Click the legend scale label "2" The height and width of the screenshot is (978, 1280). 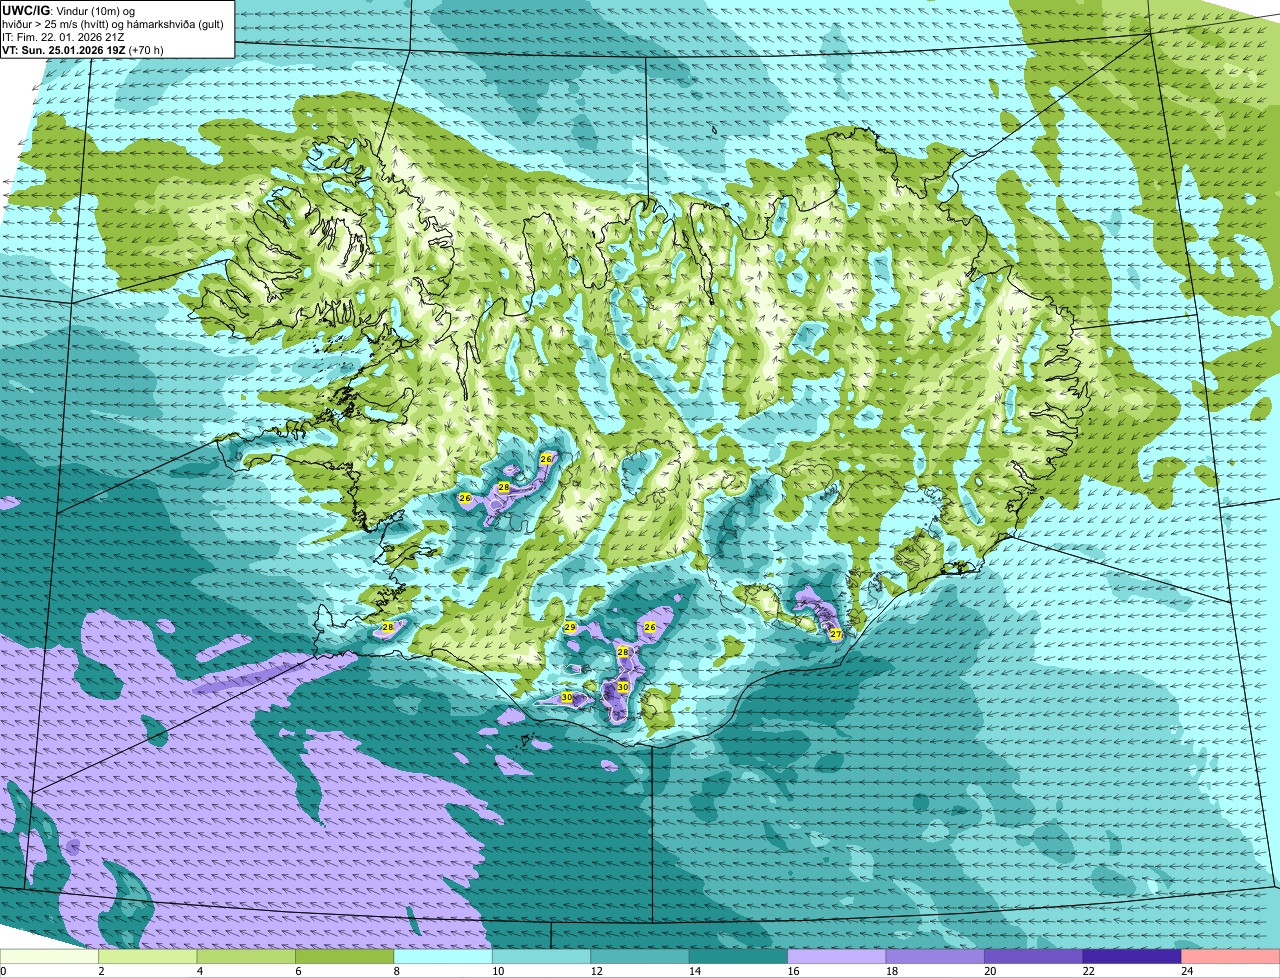click(100, 971)
